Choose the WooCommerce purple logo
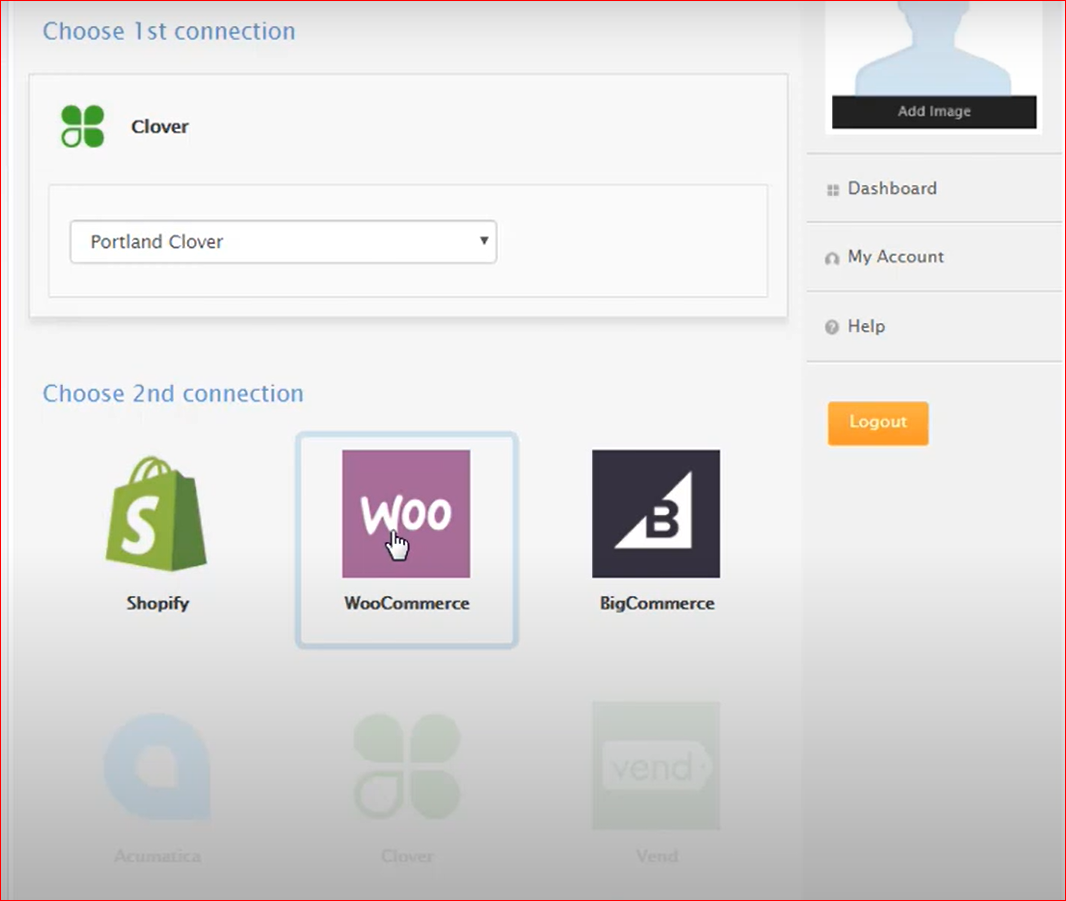Image resolution: width=1066 pixels, height=901 pixels. [406, 513]
